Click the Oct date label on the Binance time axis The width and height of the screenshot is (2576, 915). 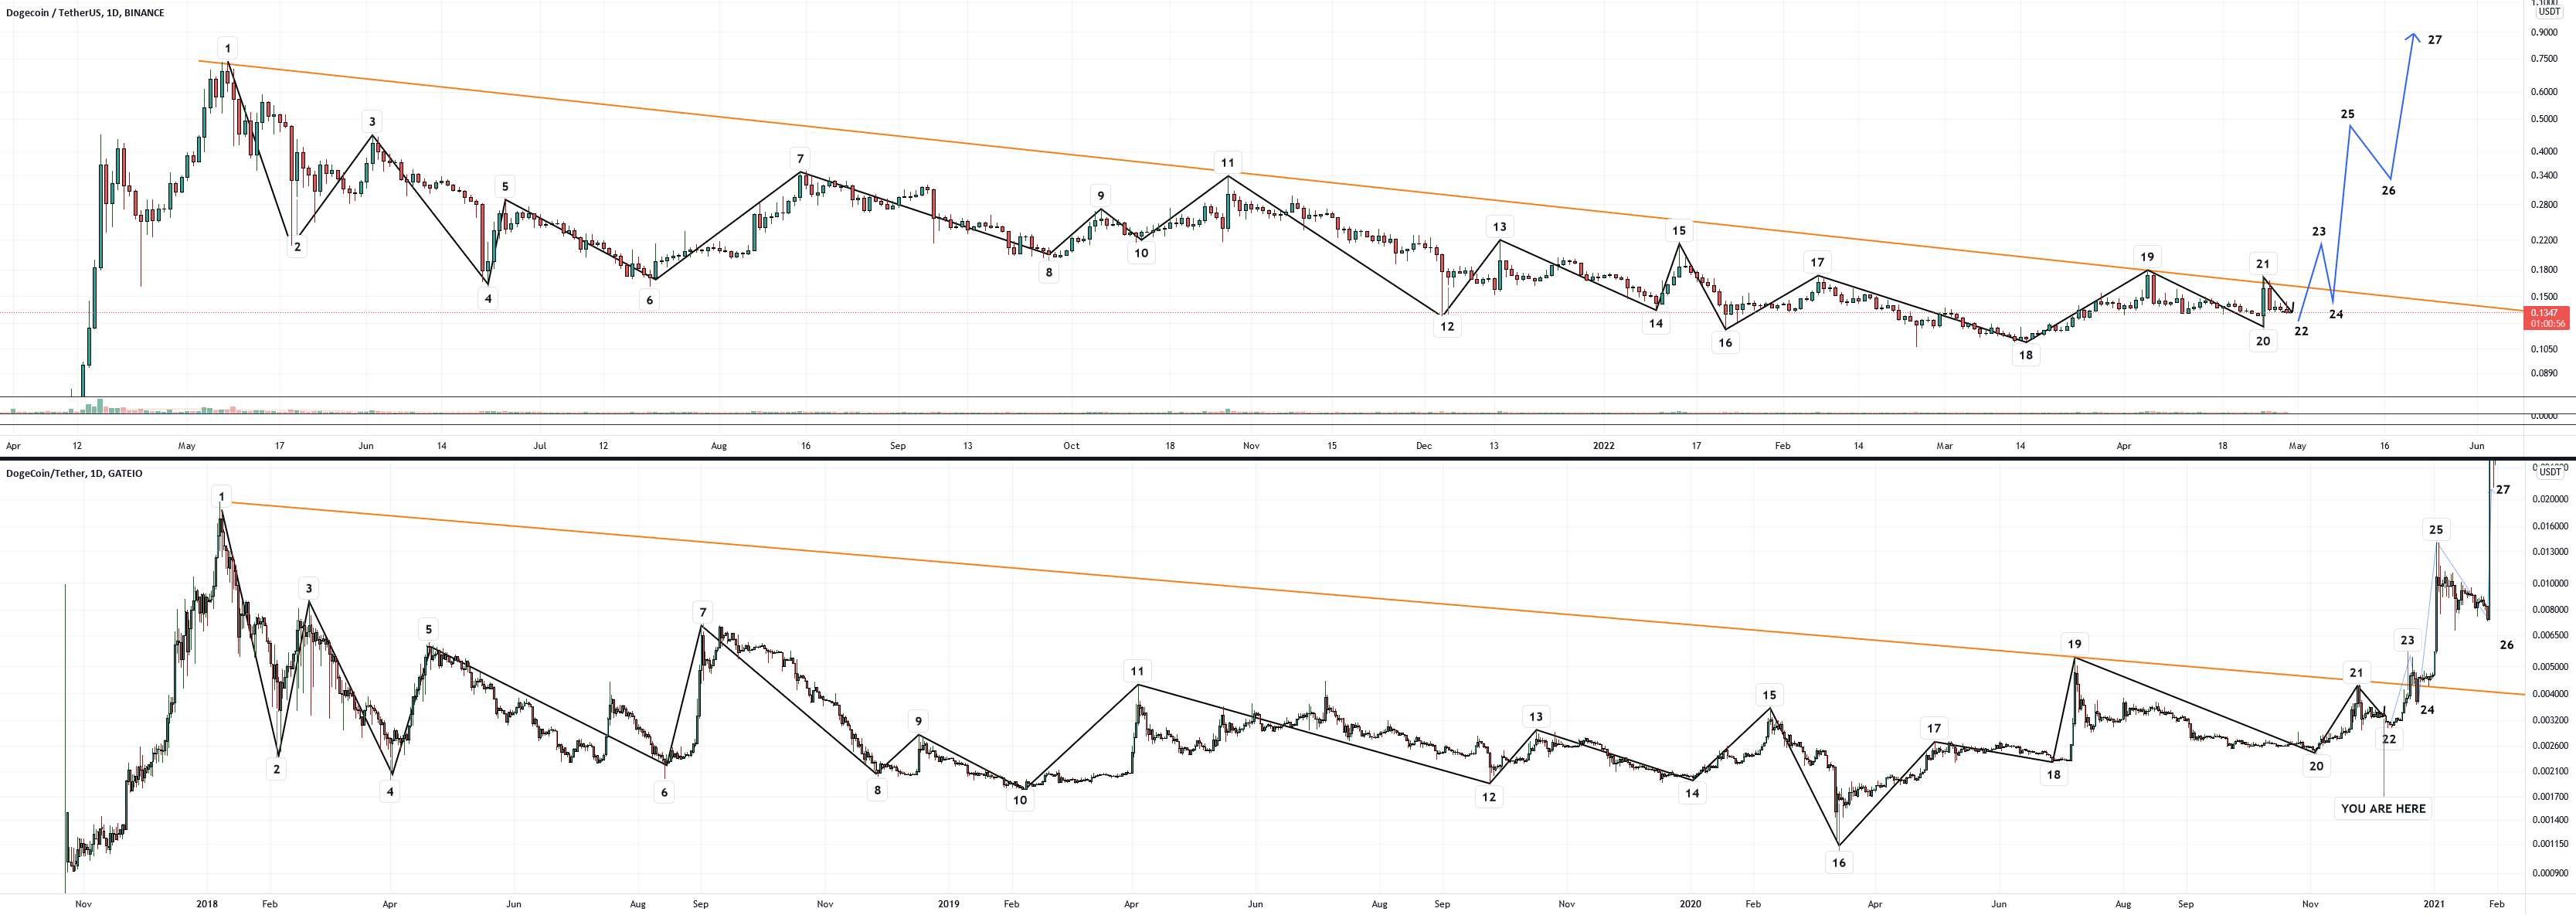(1071, 446)
